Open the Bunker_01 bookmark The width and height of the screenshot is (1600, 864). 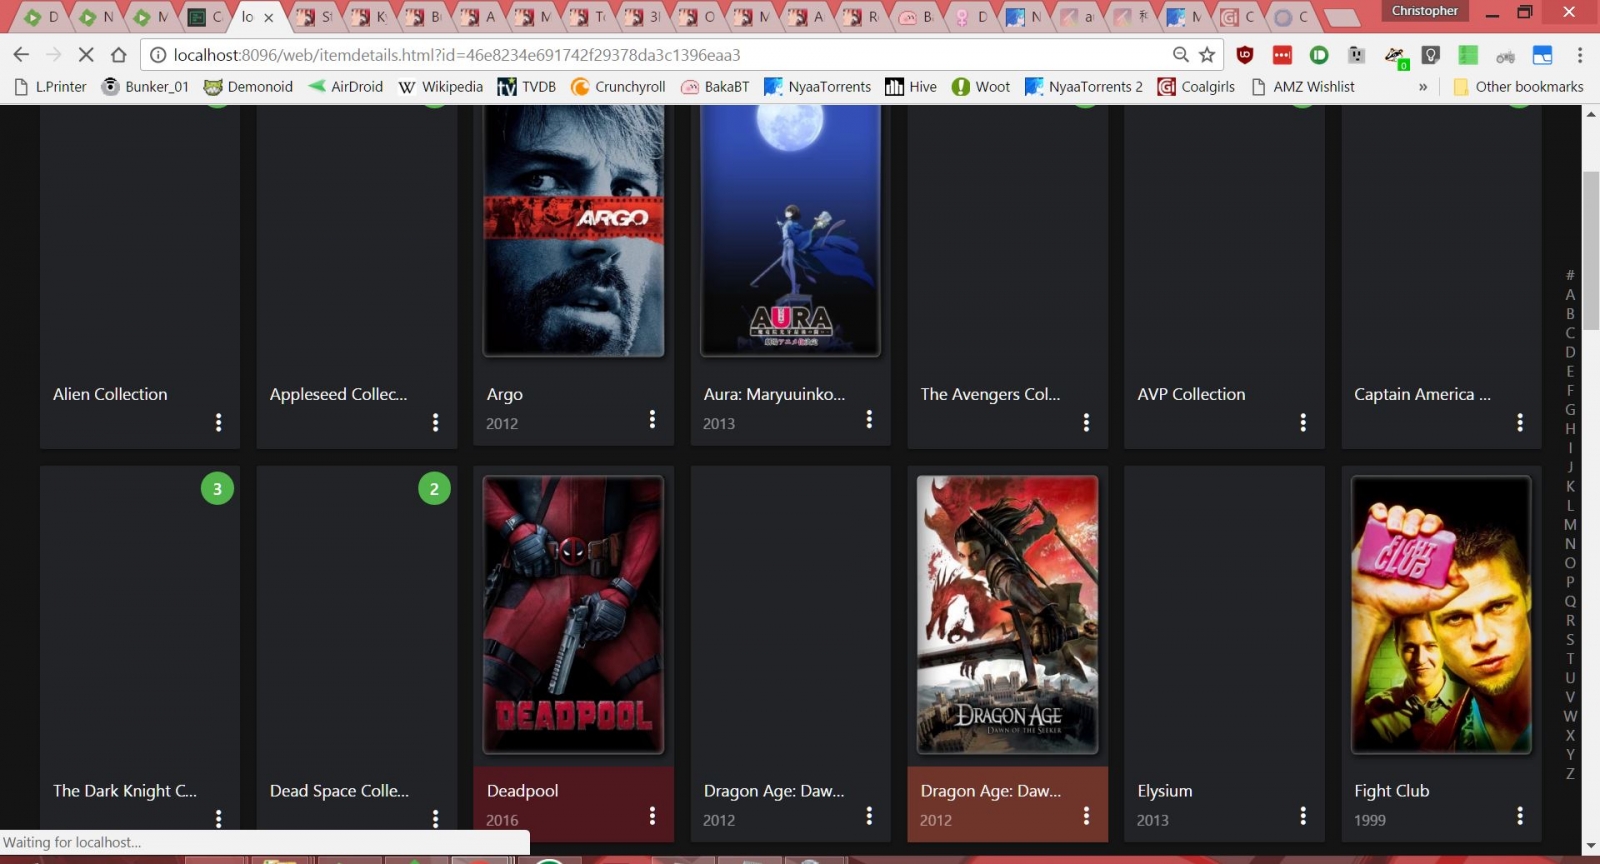pyautogui.click(x=146, y=87)
